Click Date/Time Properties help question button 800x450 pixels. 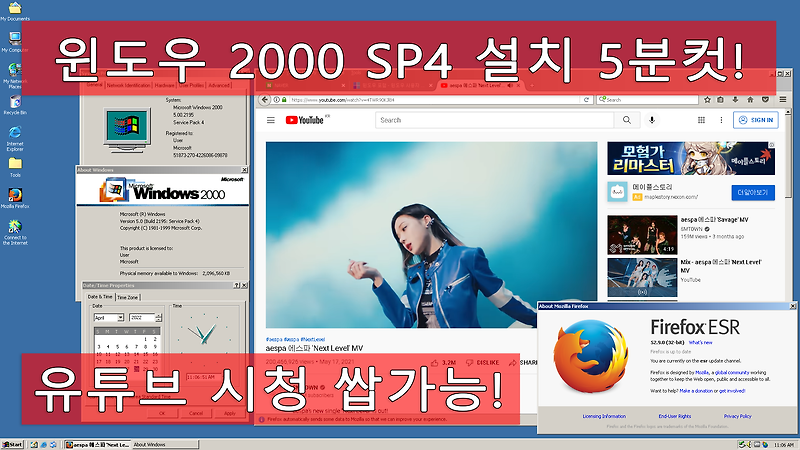pos(237,286)
